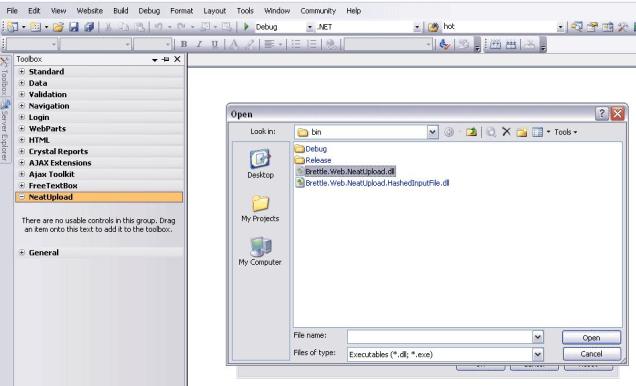Open the Files of type dropdown
The image size is (636, 386).
tap(537, 354)
